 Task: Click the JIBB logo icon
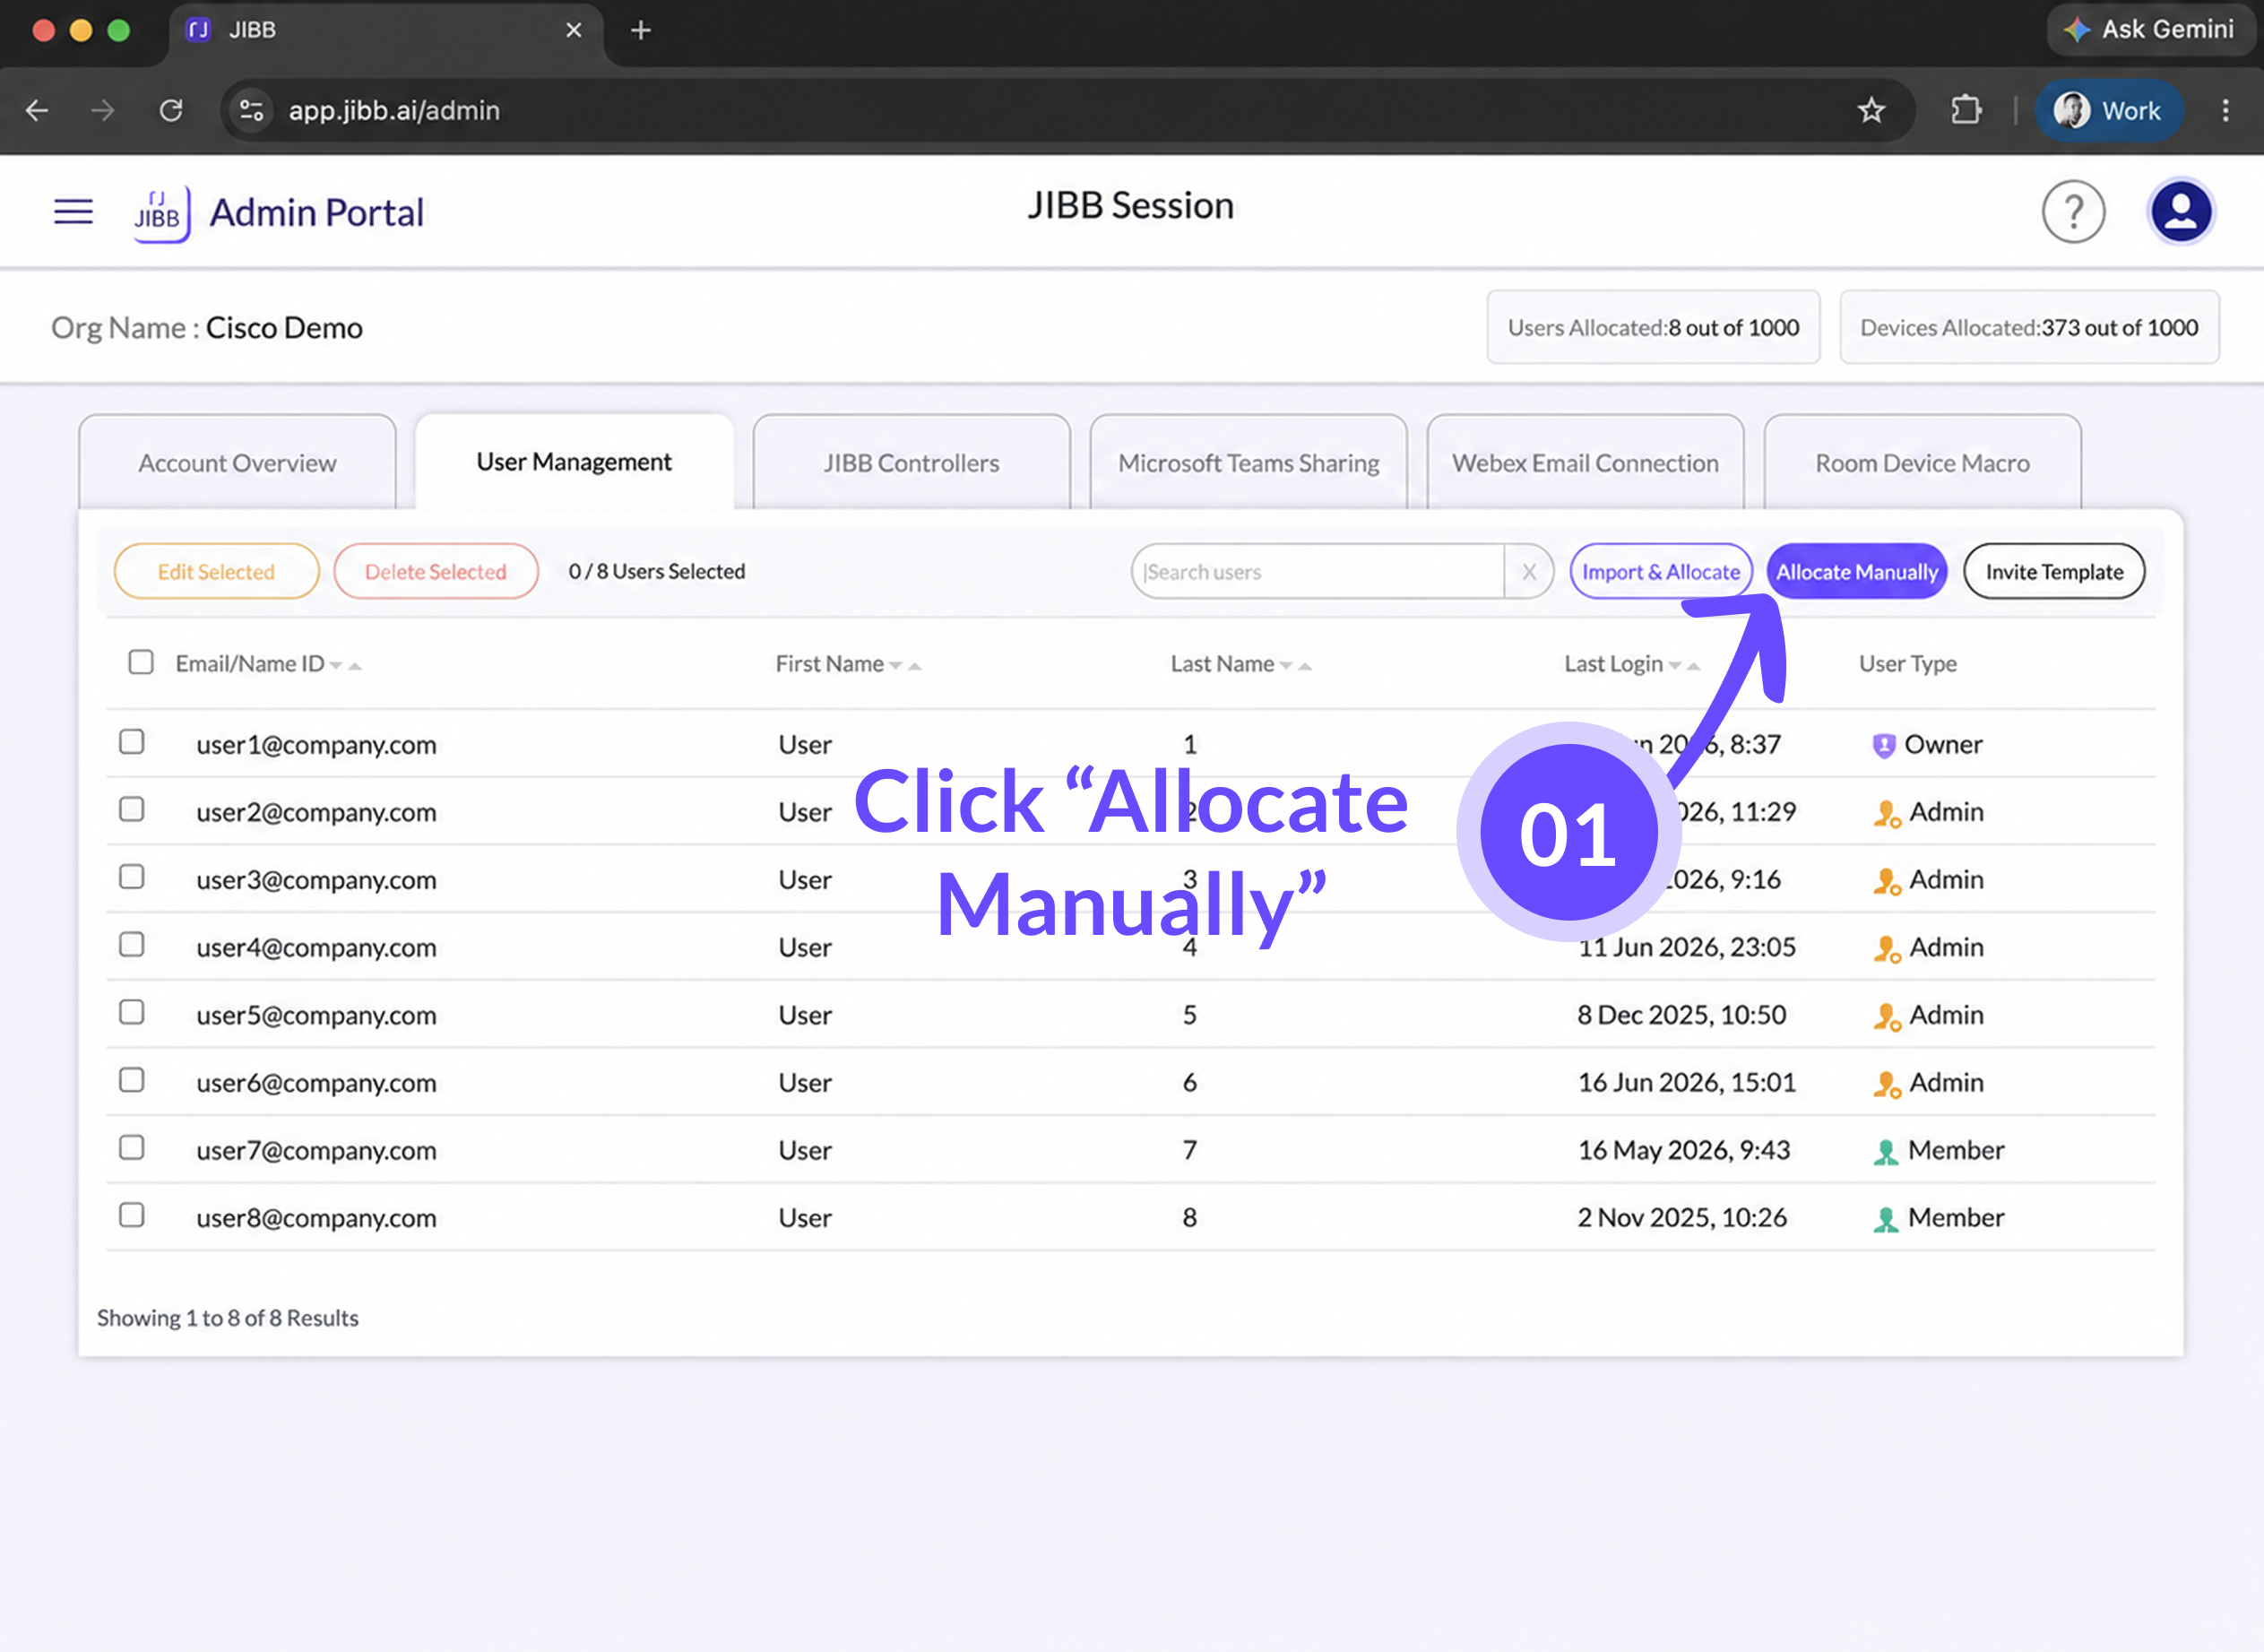point(161,213)
